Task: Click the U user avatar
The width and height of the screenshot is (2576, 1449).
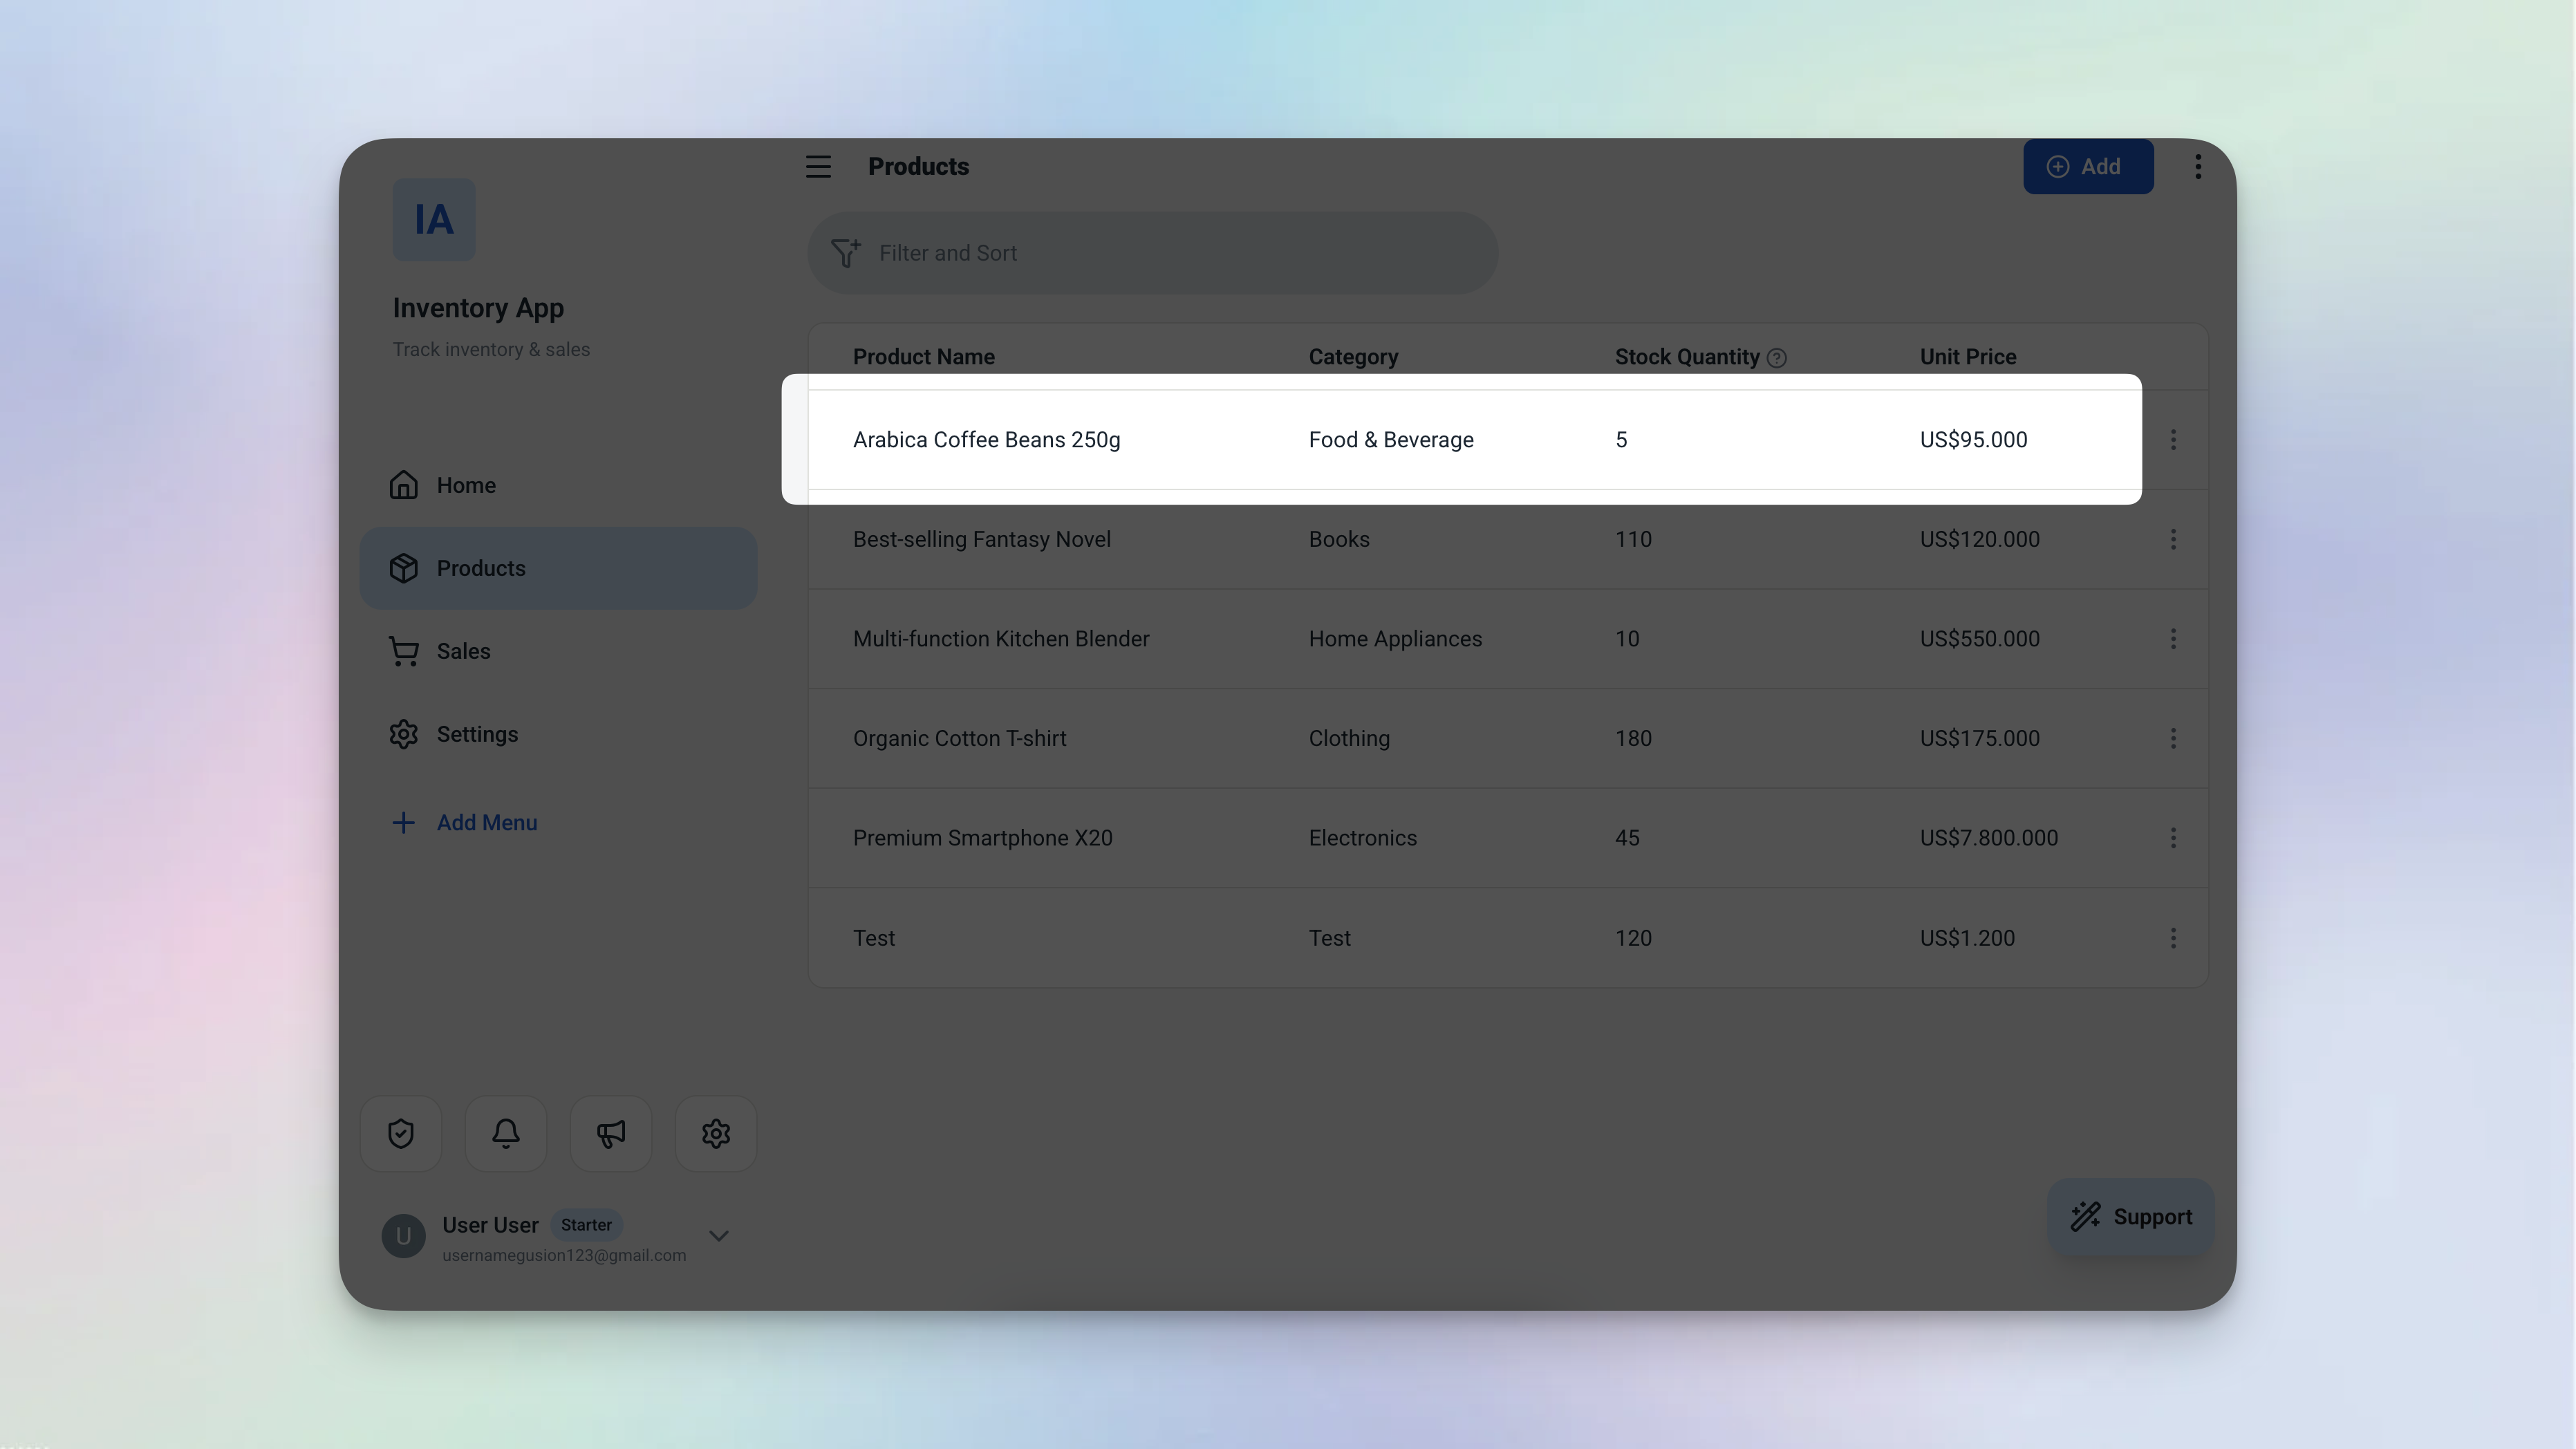Action: 403,1236
